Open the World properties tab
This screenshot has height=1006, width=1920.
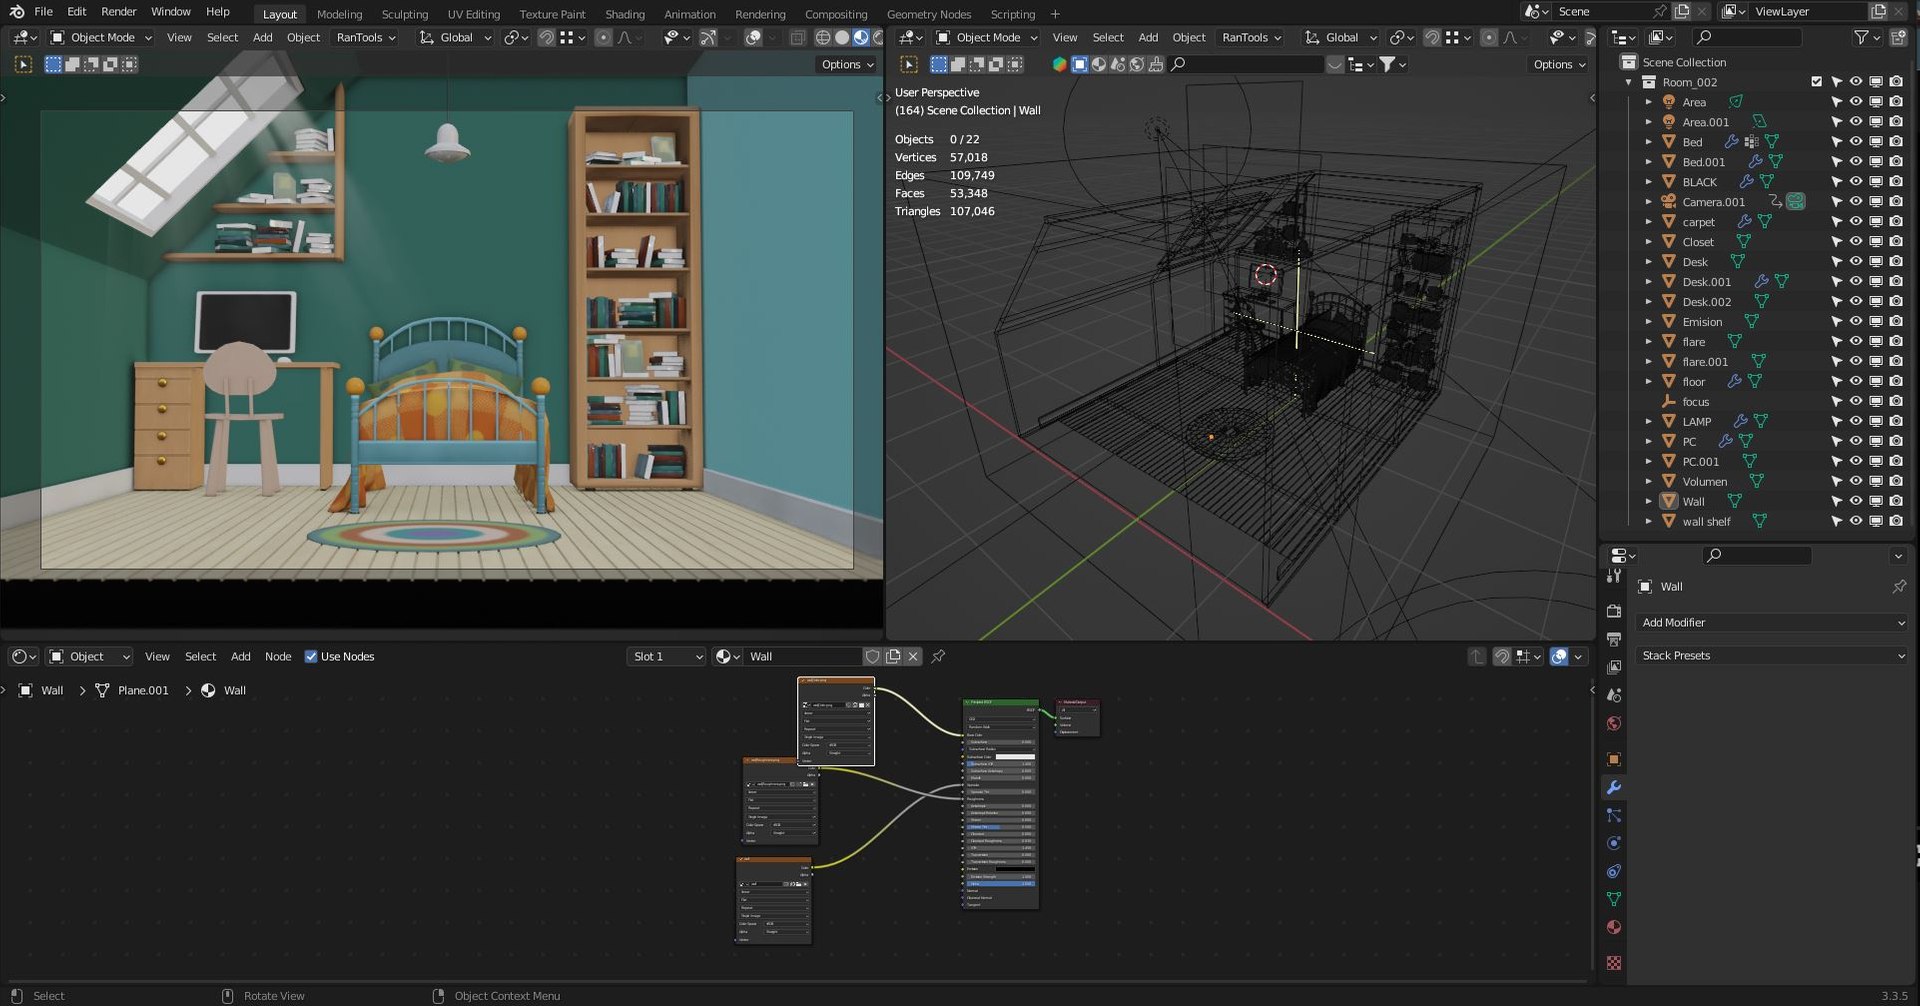pyautogui.click(x=1613, y=723)
